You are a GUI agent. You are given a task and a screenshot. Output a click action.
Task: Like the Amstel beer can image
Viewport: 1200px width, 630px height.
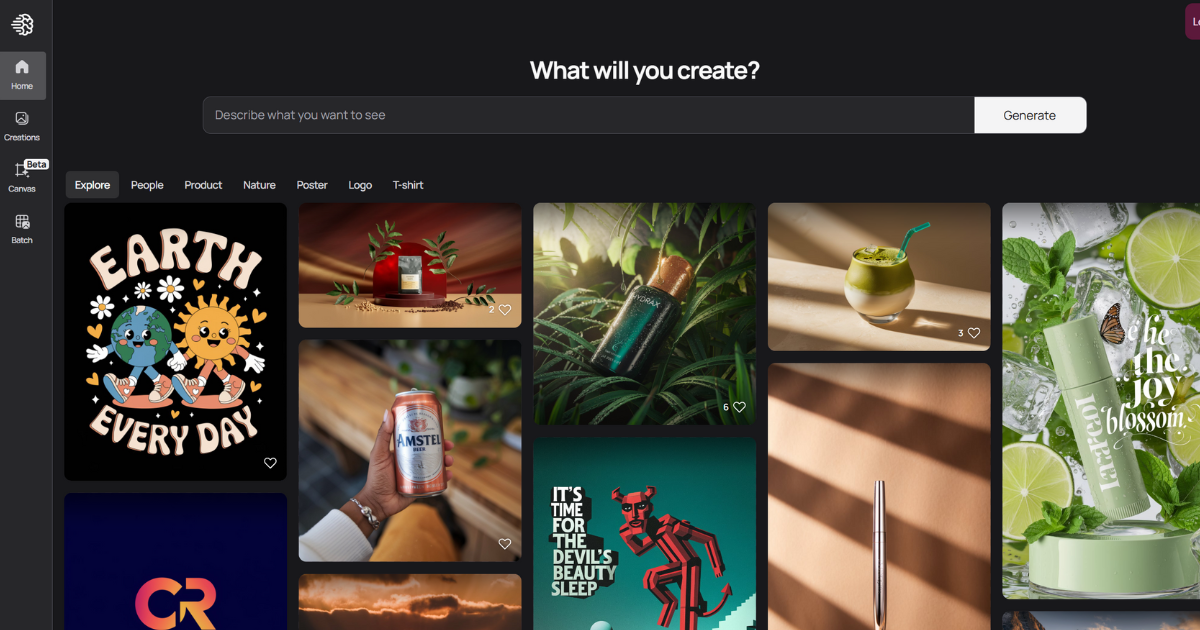coord(504,544)
